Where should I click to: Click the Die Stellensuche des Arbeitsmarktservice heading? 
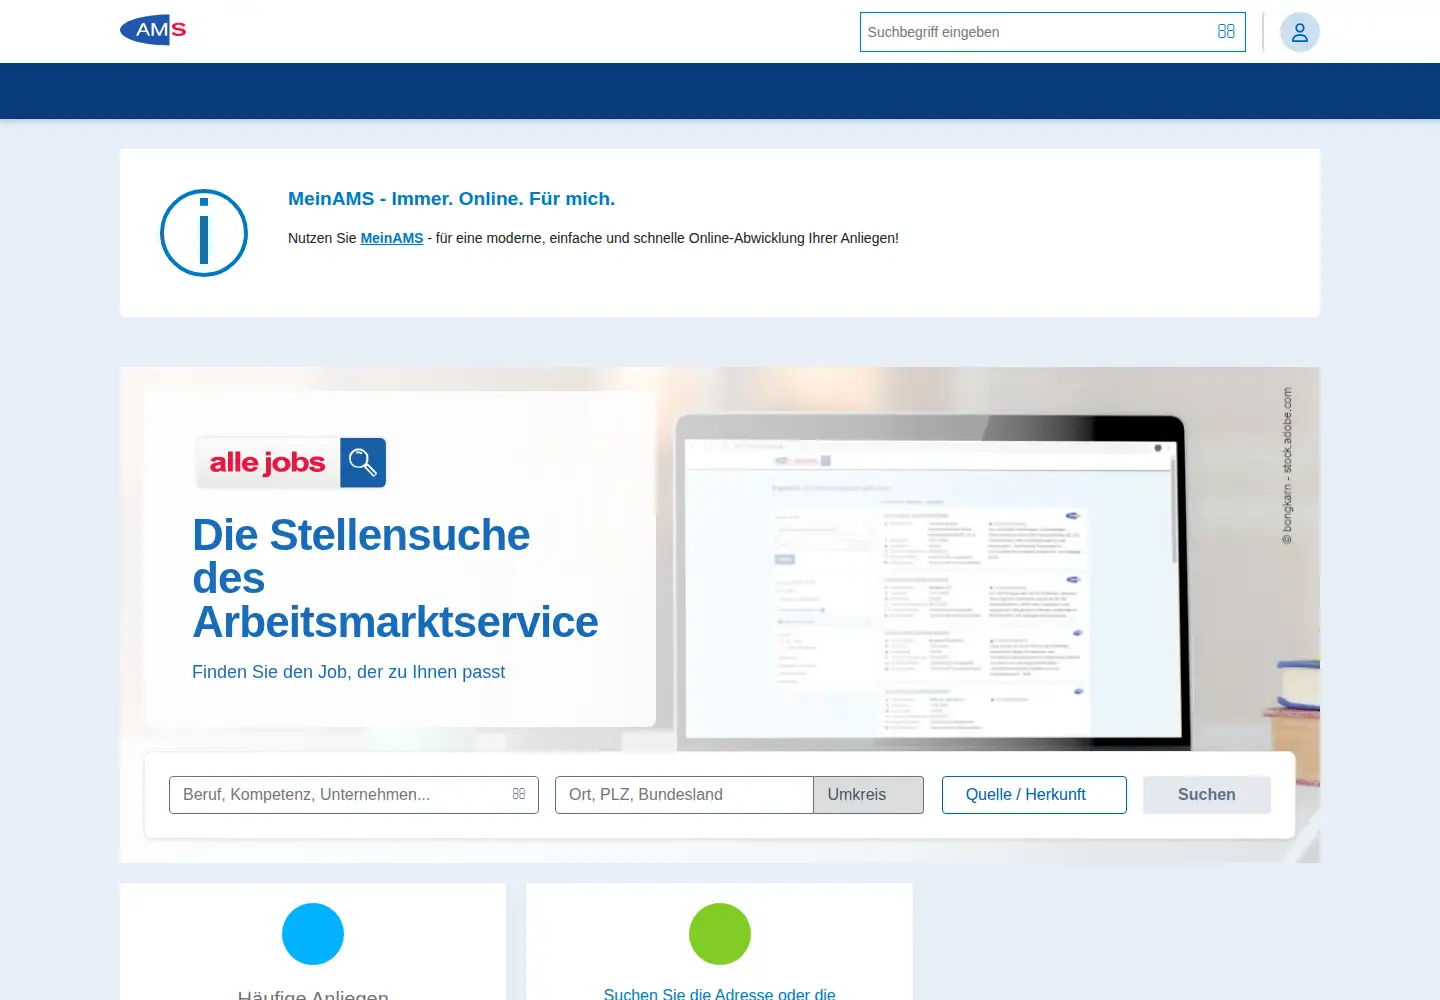[395, 578]
